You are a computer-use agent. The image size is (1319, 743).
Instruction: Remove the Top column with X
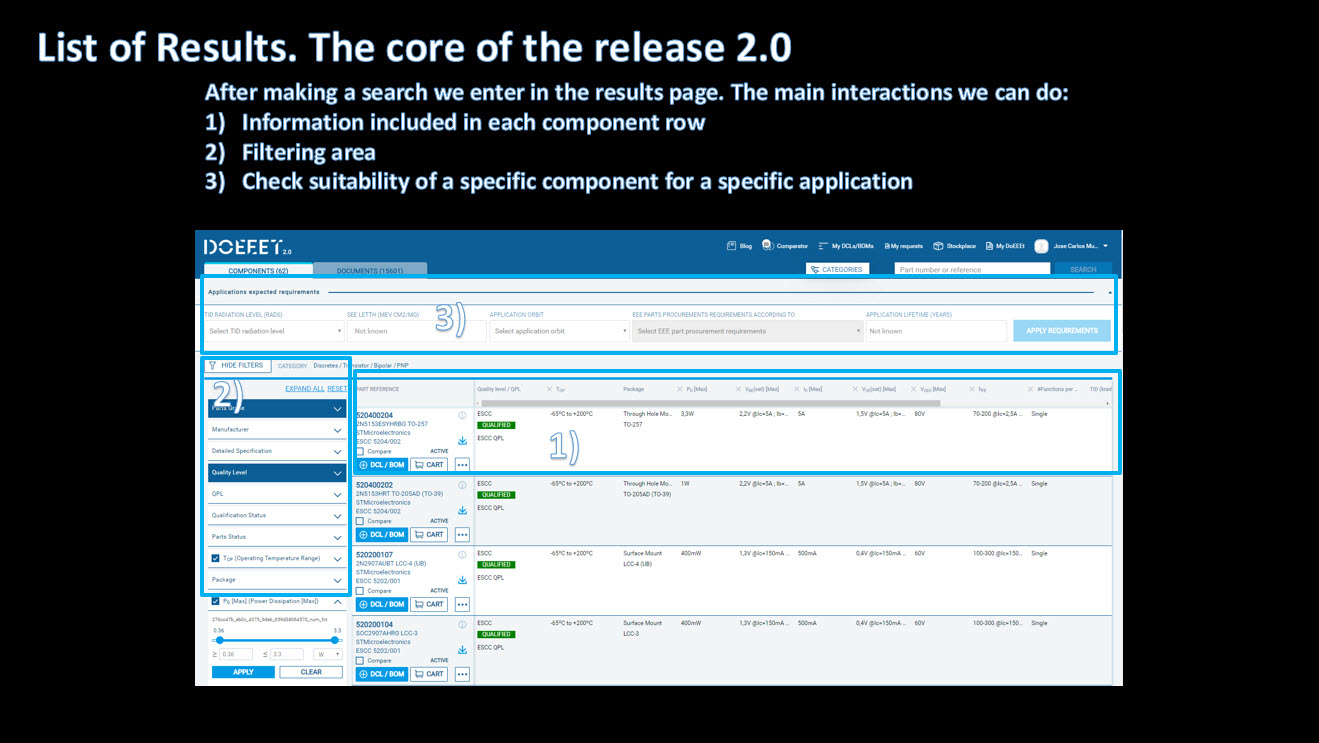[x=549, y=389]
